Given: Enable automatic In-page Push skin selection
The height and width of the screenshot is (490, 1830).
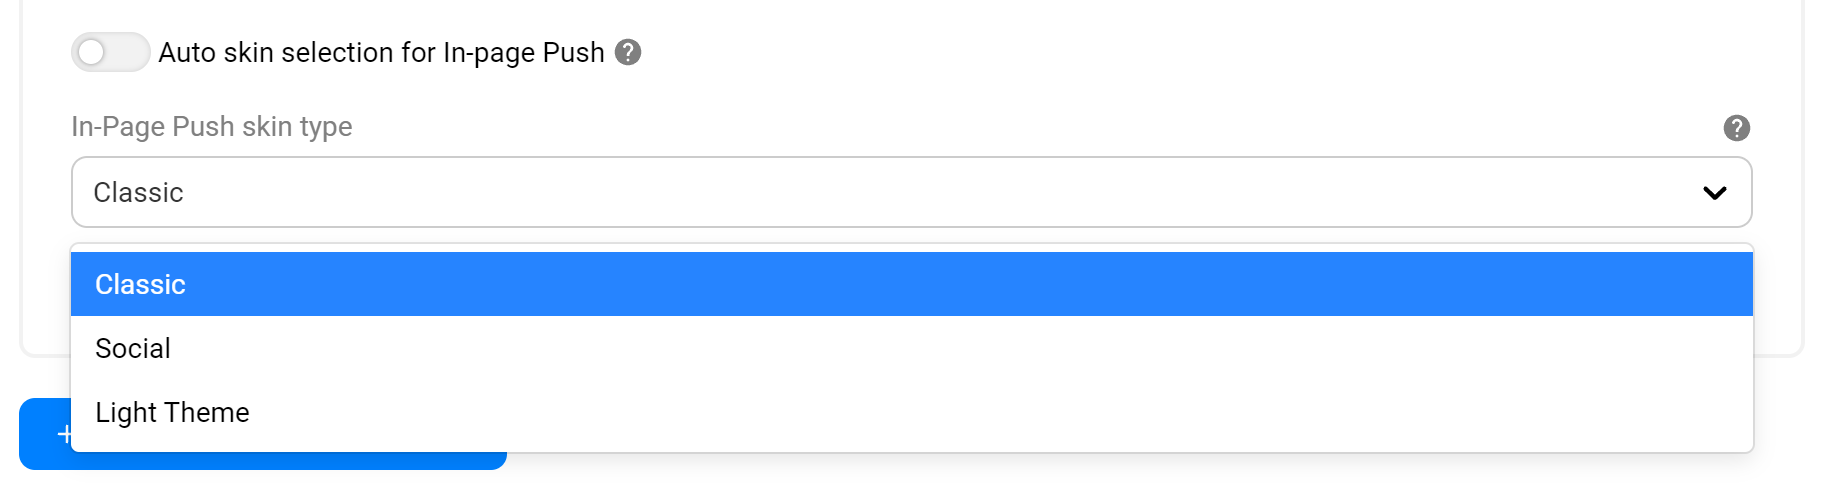Looking at the screenshot, I should (x=110, y=52).
